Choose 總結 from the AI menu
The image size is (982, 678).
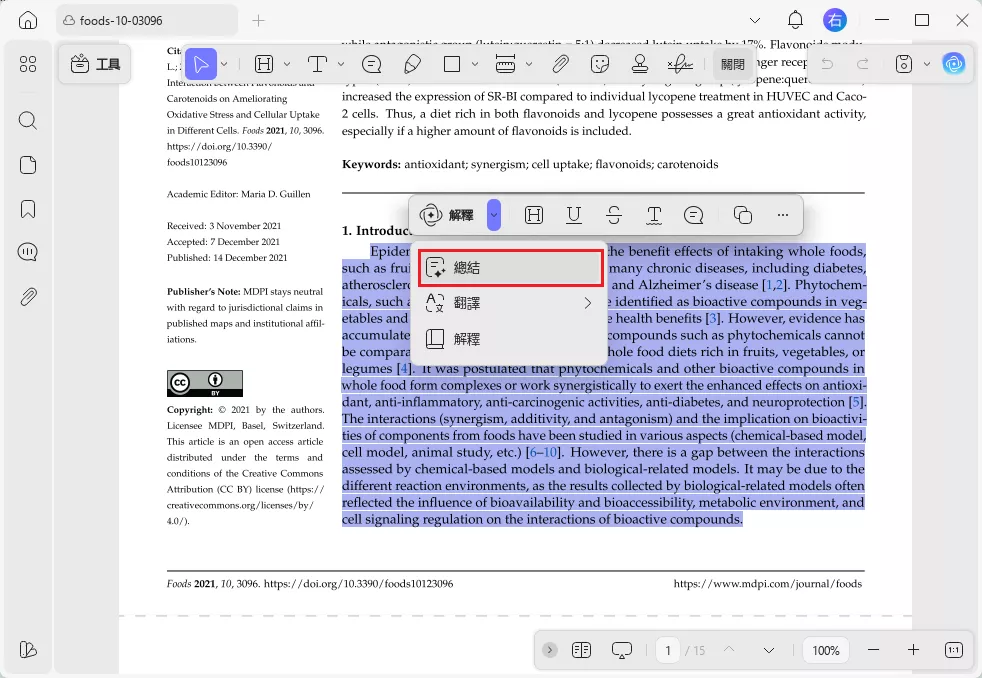pos(510,268)
